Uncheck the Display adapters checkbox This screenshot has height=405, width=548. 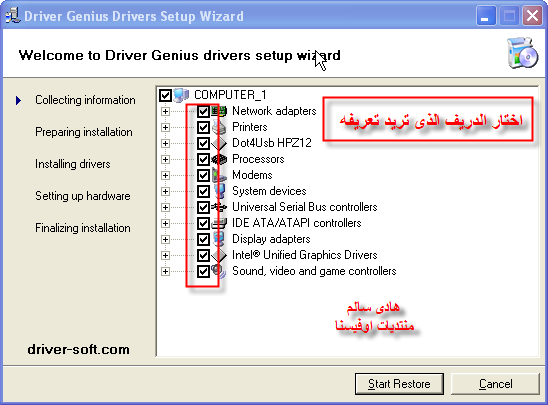click(x=203, y=239)
